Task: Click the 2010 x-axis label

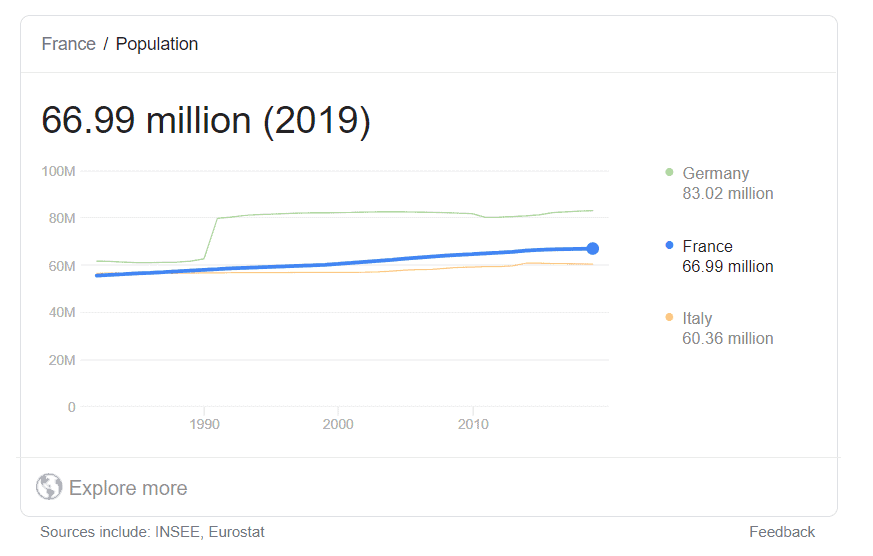Action: click(473, 424)
